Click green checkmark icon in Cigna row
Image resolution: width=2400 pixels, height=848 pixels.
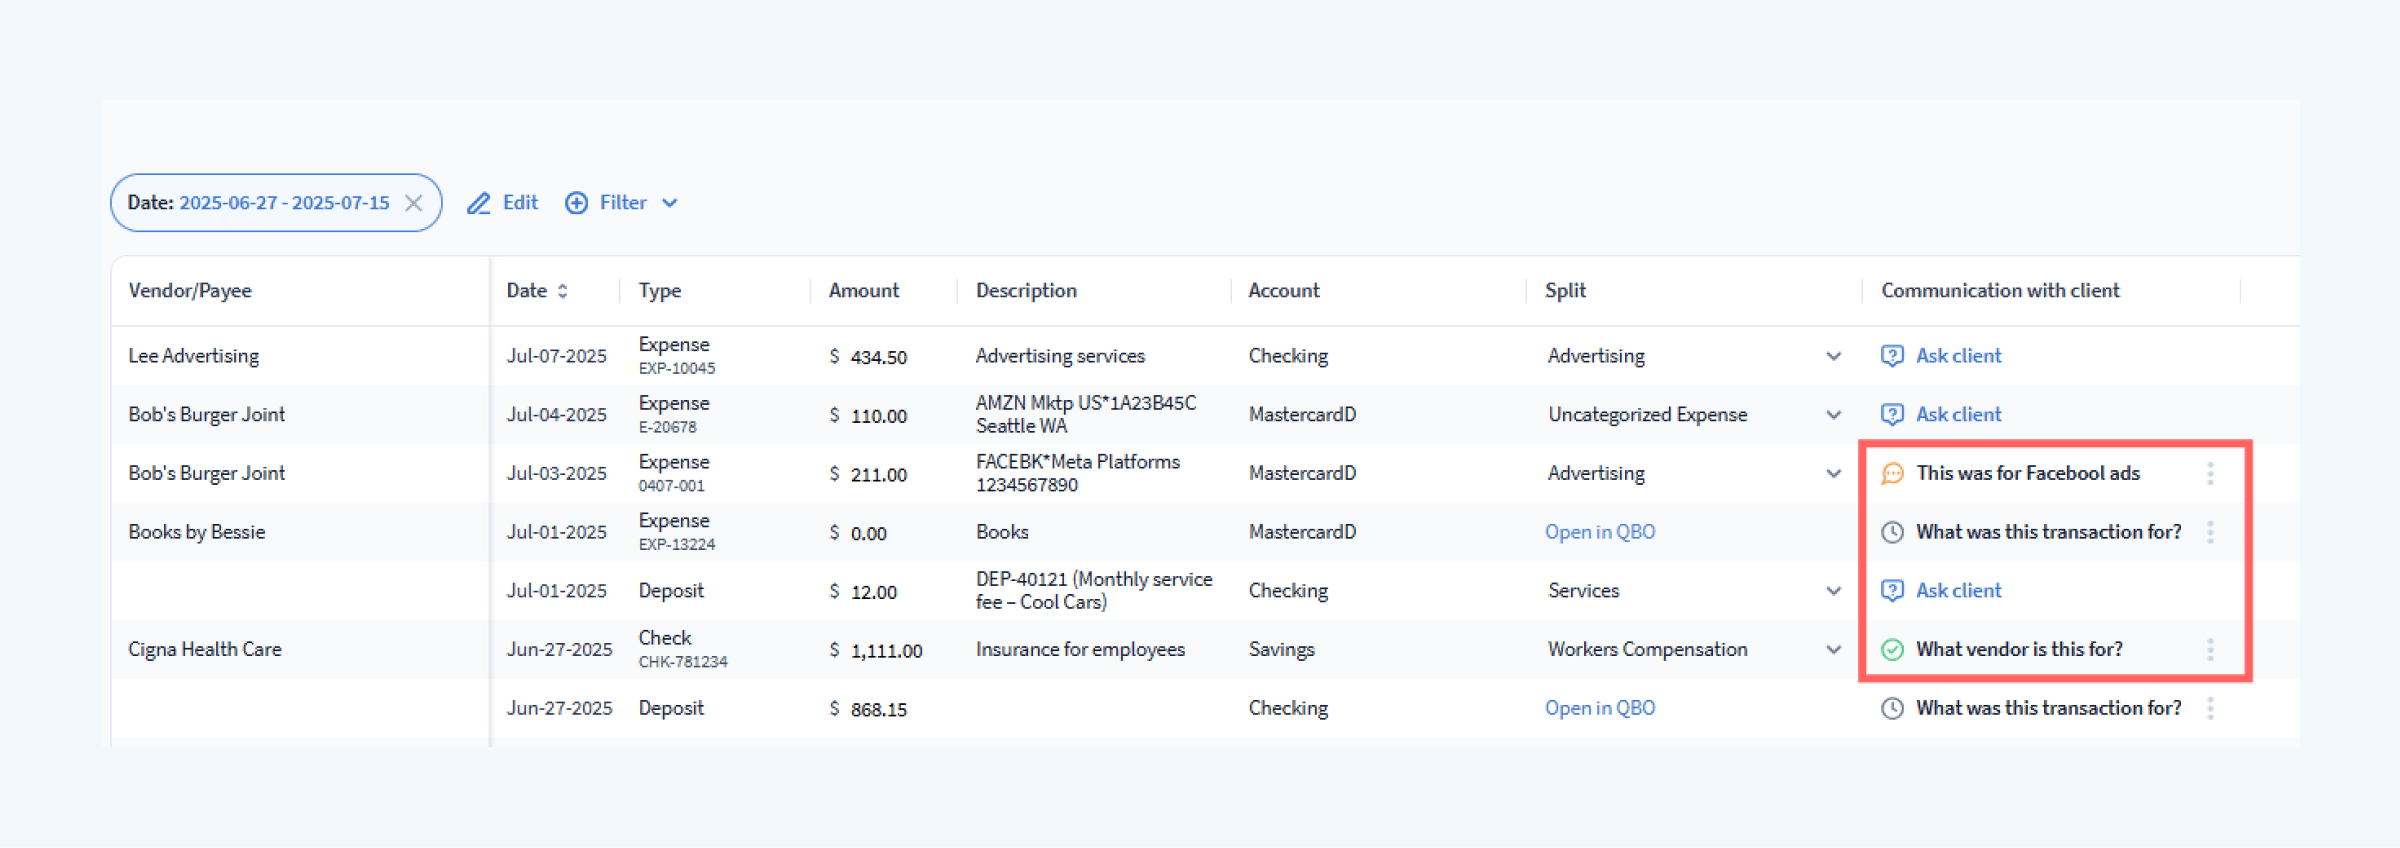pyautogui.click(x=1892, y=650)
